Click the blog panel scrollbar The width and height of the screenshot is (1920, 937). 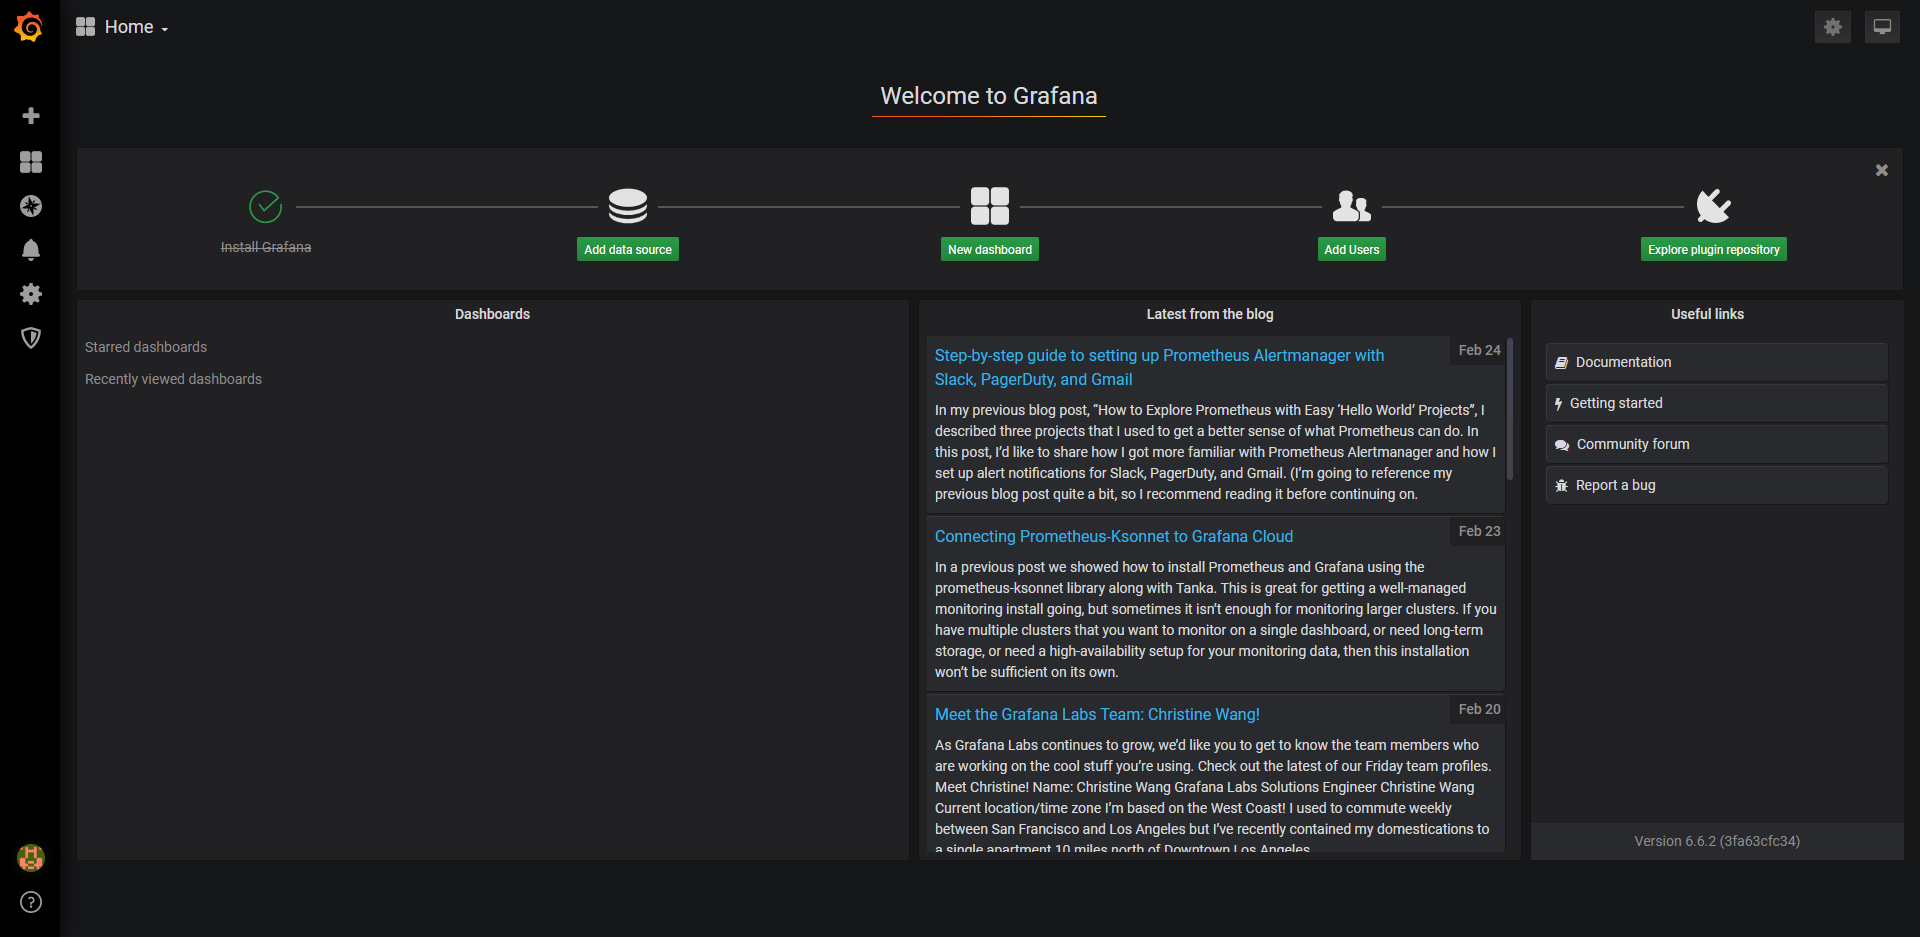1510,410
